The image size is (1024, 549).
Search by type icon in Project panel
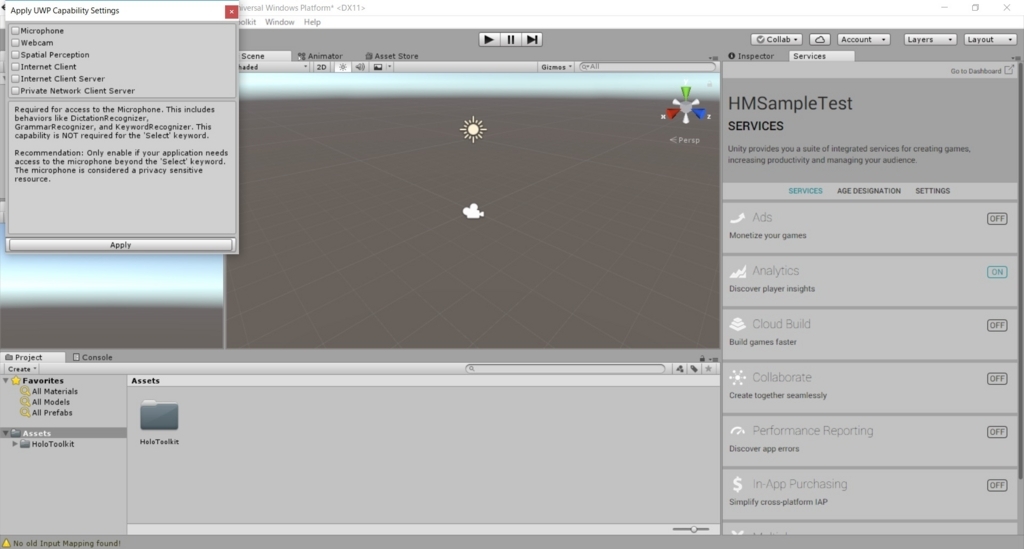[680, 369]
